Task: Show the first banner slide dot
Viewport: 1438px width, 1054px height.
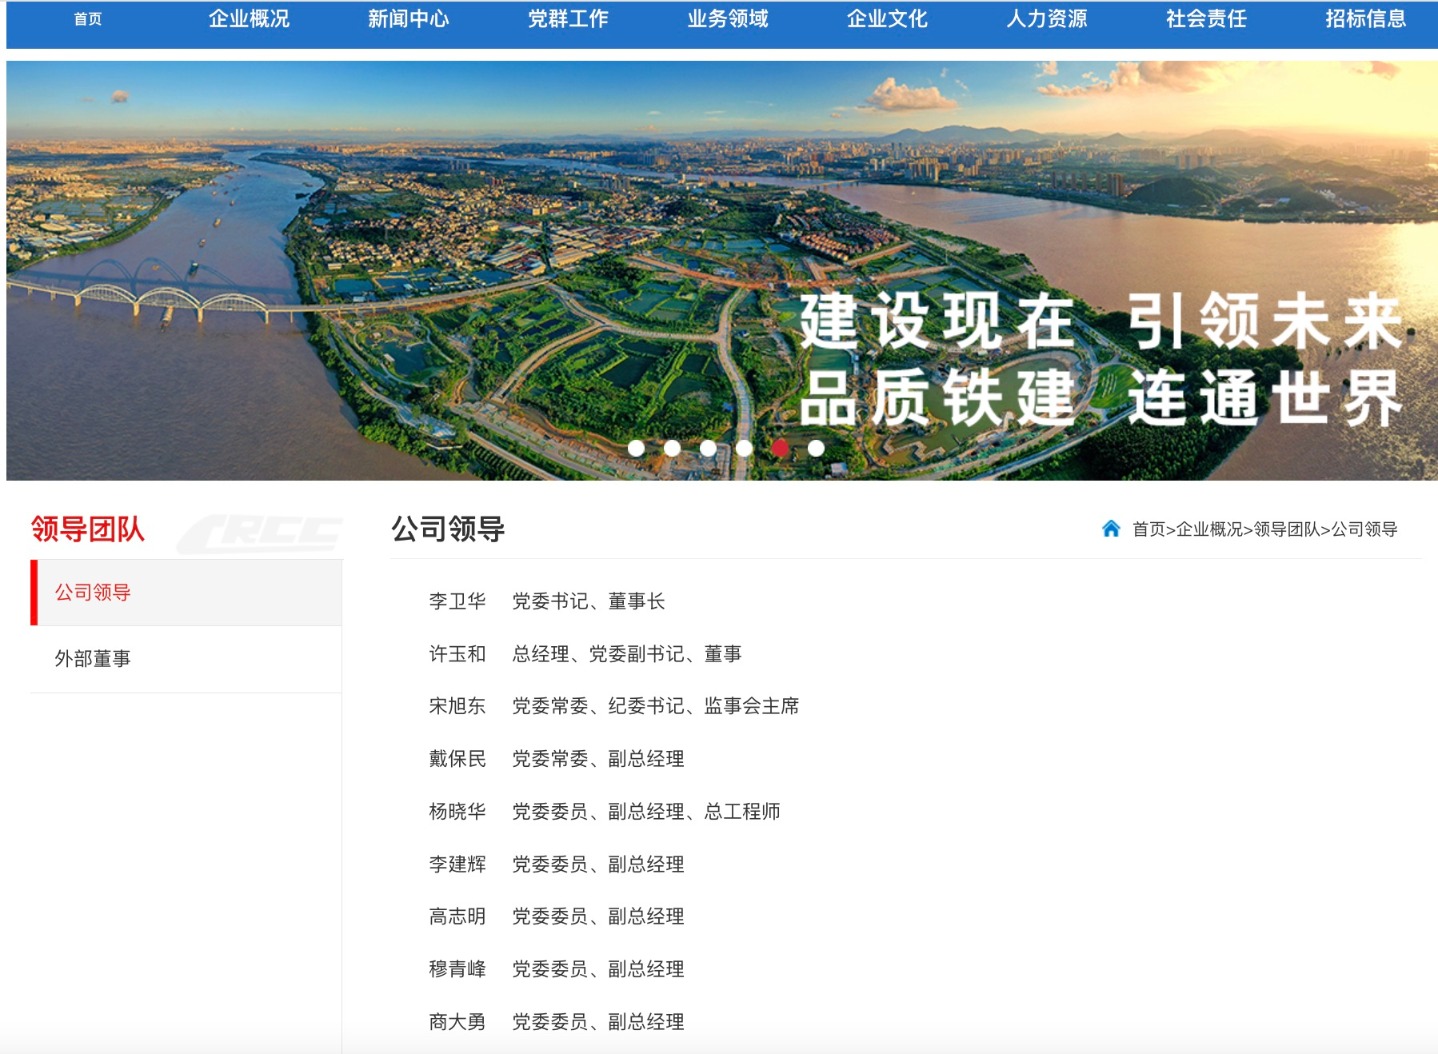Action: tap(636, 448)
